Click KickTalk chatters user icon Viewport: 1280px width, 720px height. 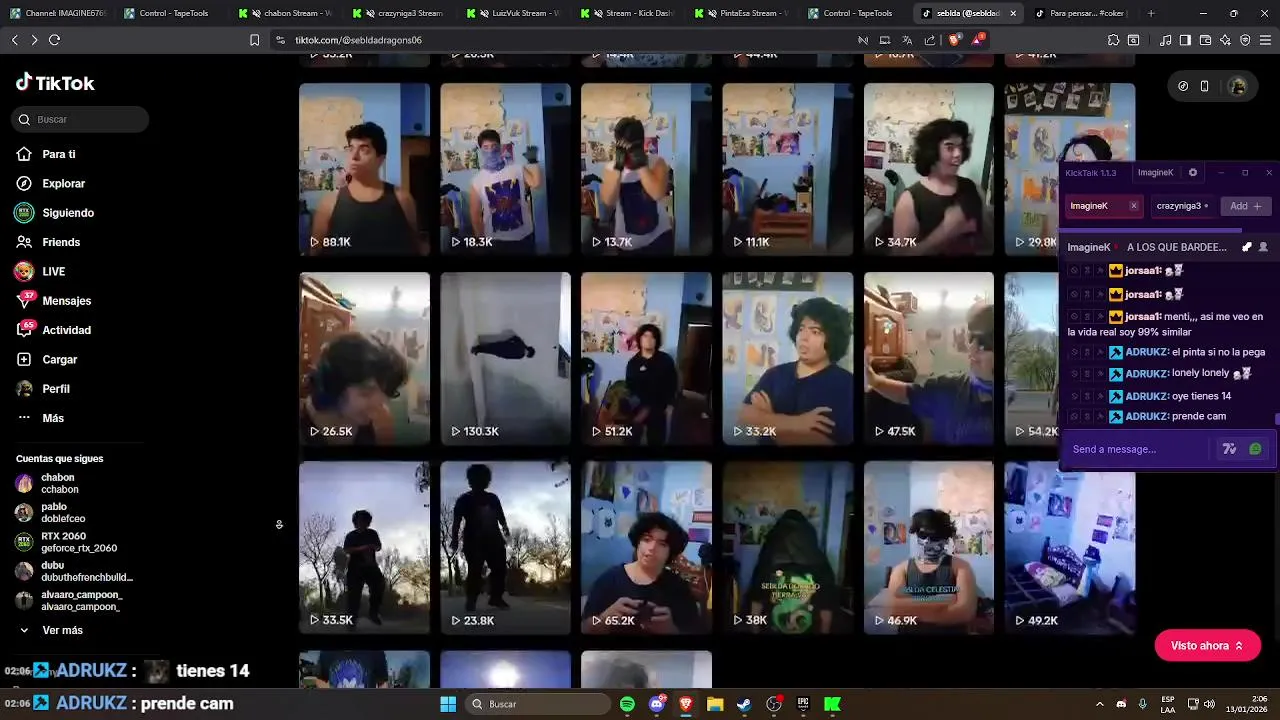pyautogui.click(x=1263, y=247)
